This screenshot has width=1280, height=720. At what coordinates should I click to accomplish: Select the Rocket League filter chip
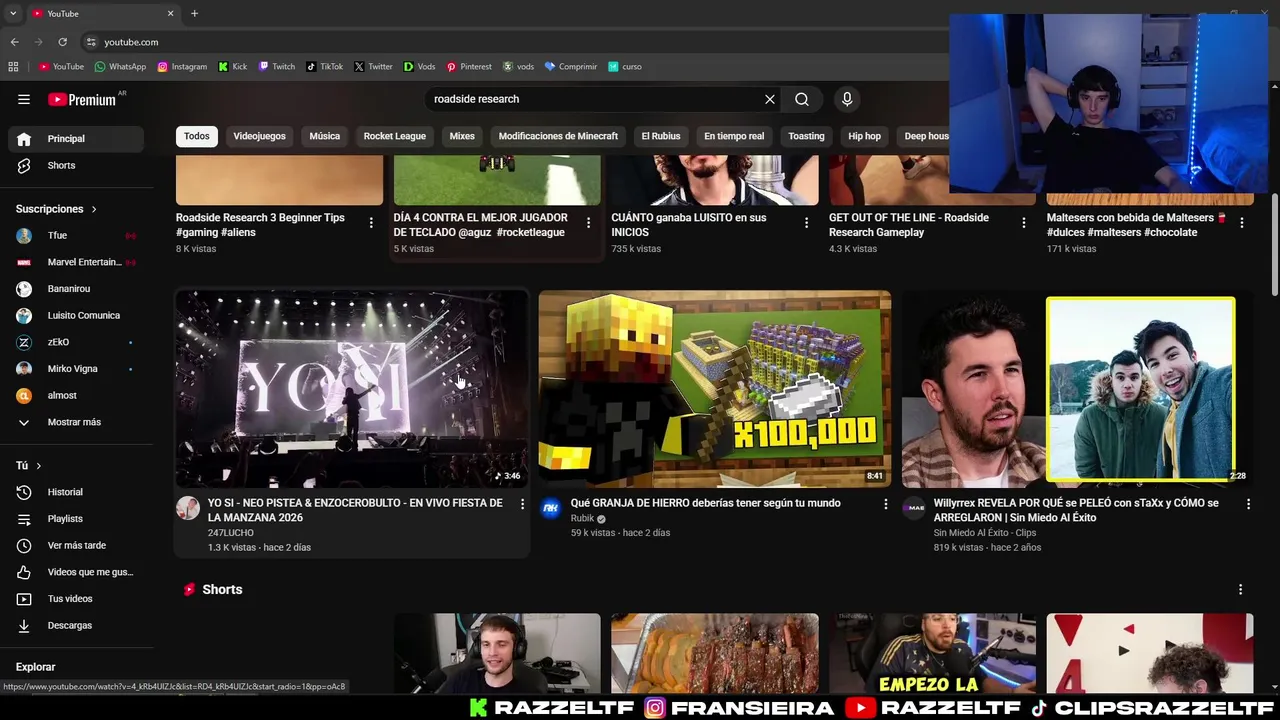pos(394,136)
